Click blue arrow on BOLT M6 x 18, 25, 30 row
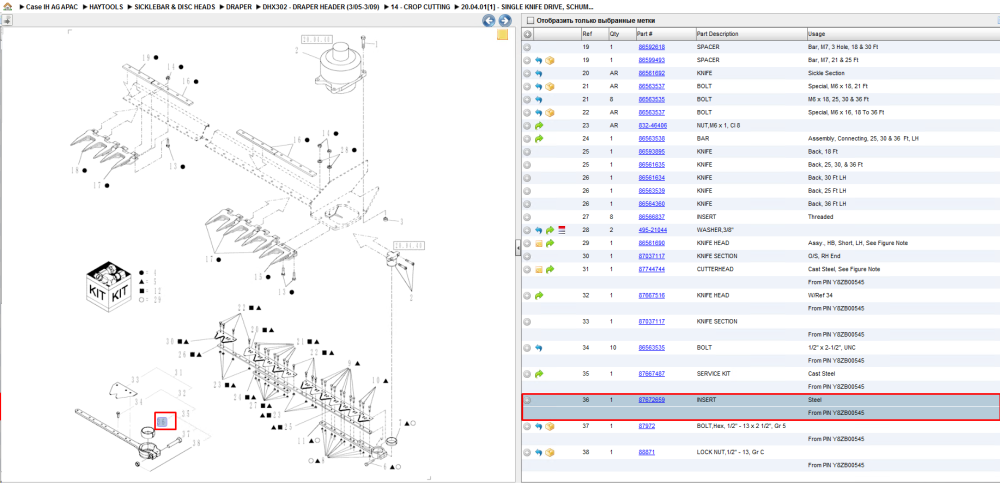This screenshot has height=483, width=1000. [x=539, y=100]
